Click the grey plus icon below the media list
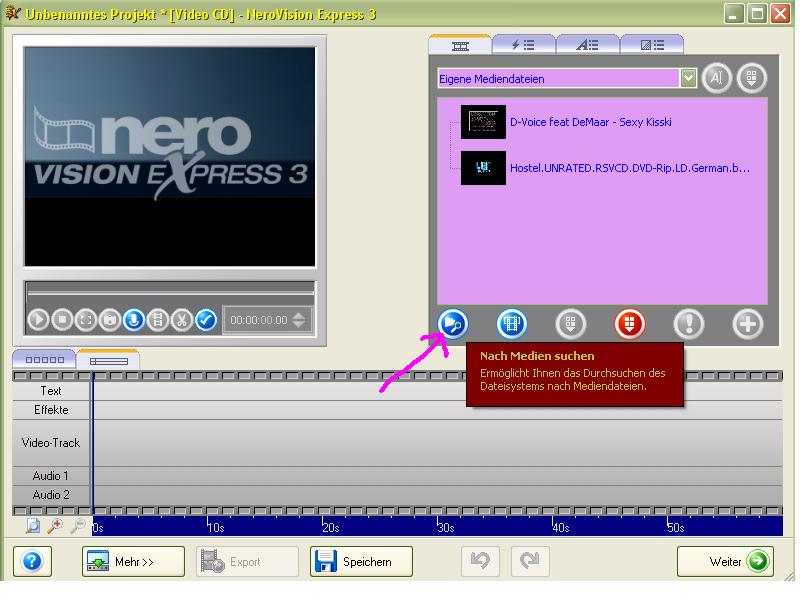Image resolution: width=800 pixels, height=600 pixels. pyautogui.click(x=747, y=323)
